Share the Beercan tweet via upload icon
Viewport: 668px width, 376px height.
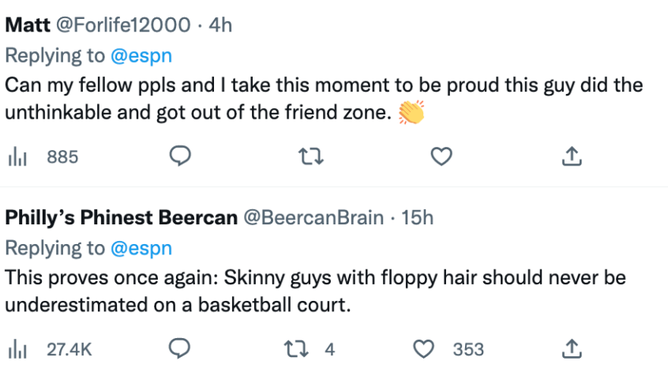point(572,349)
